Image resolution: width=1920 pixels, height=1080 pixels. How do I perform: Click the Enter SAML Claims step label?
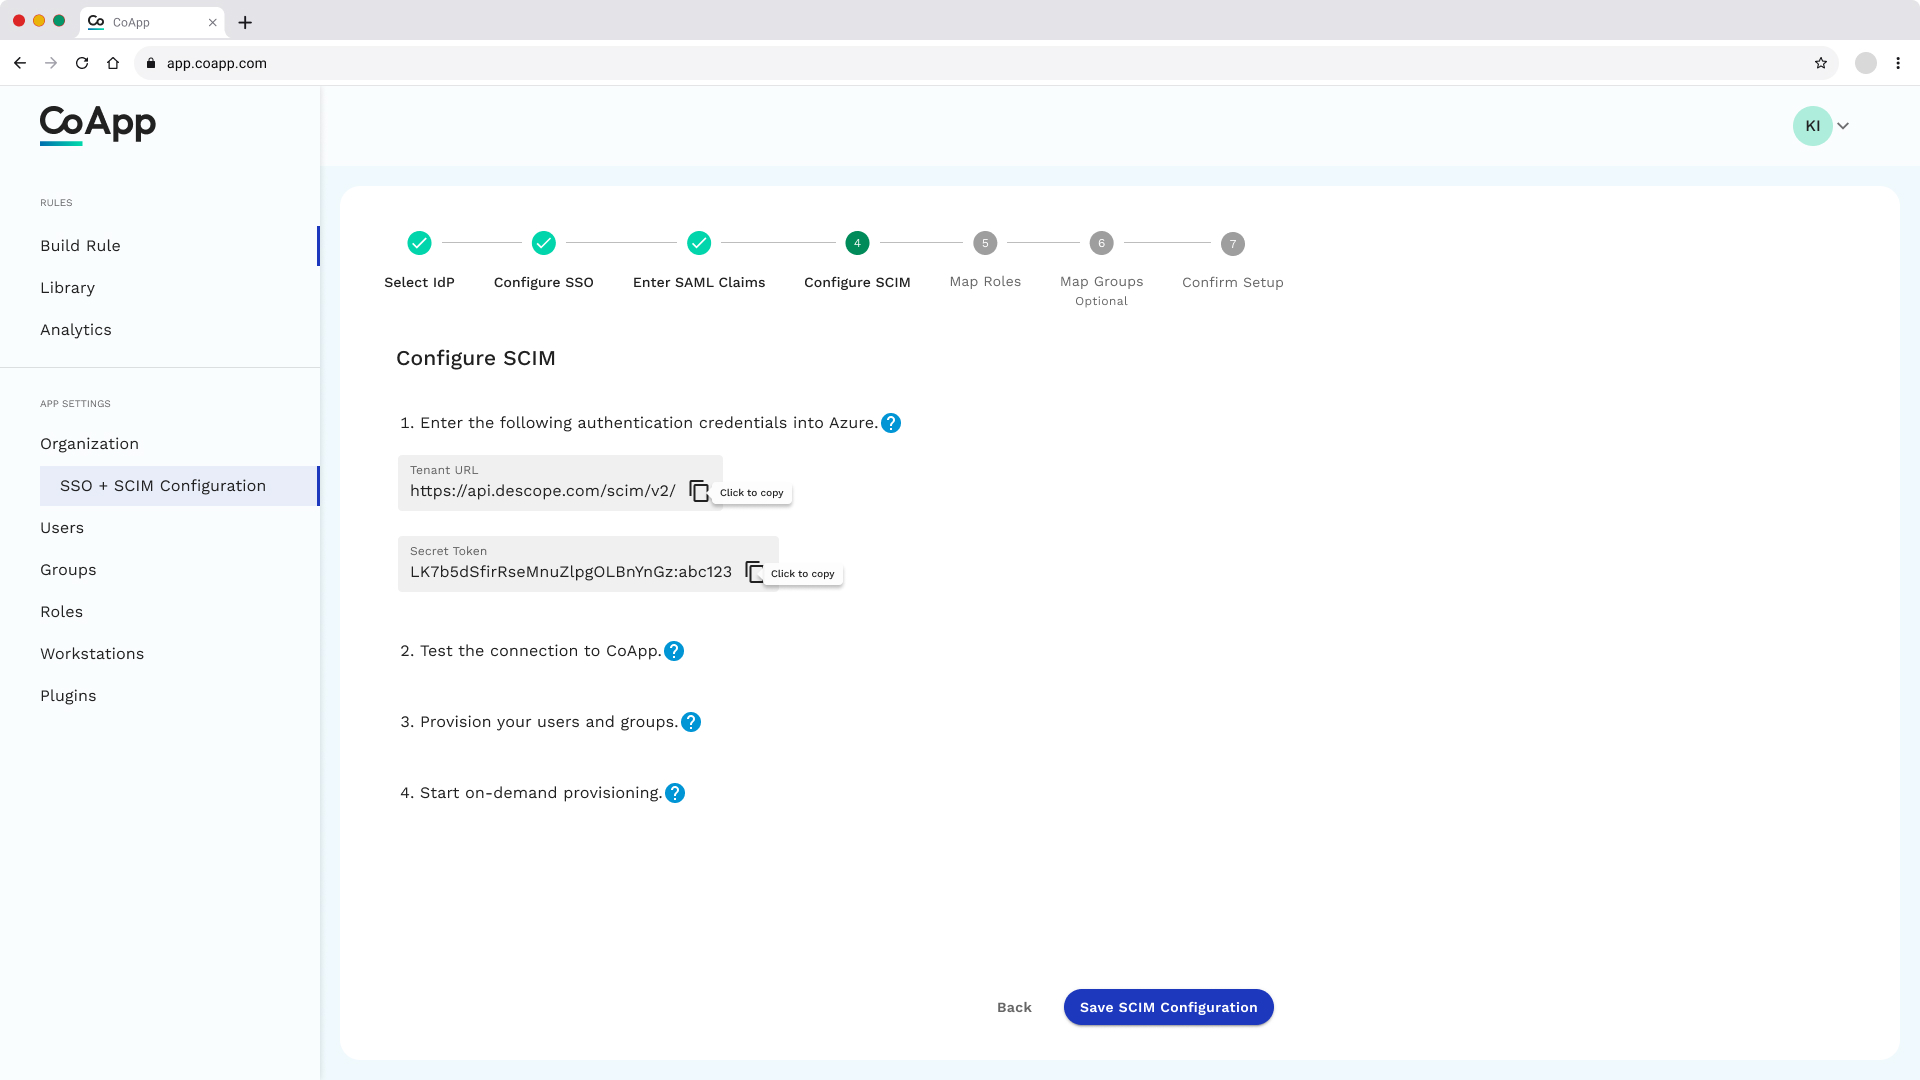[699, 283]
